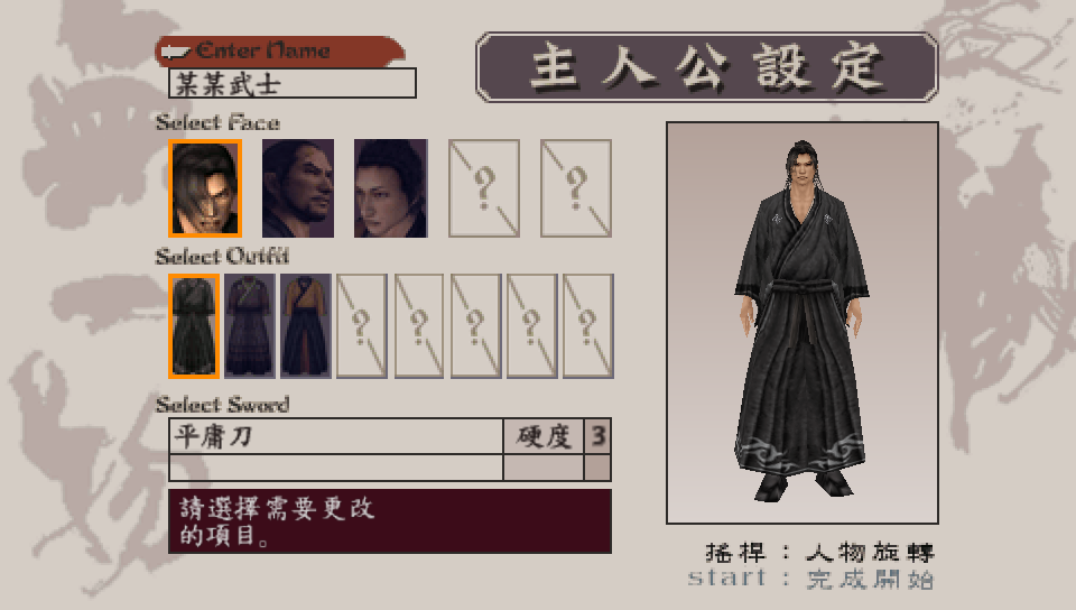Click the second locked outfit slot

click(x=419, y=326)
